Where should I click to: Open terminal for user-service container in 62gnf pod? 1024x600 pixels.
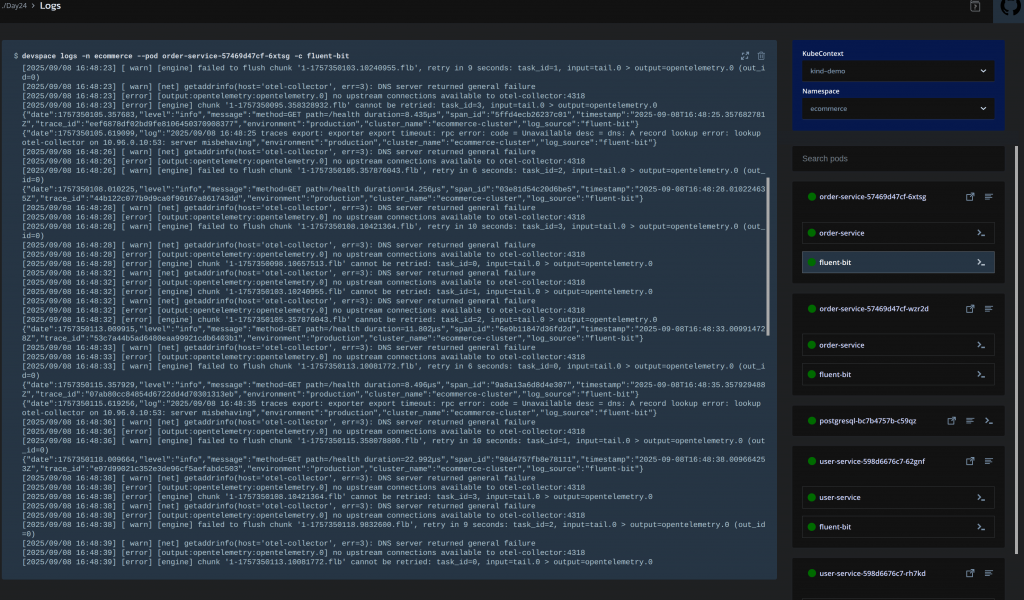point(981,497)
